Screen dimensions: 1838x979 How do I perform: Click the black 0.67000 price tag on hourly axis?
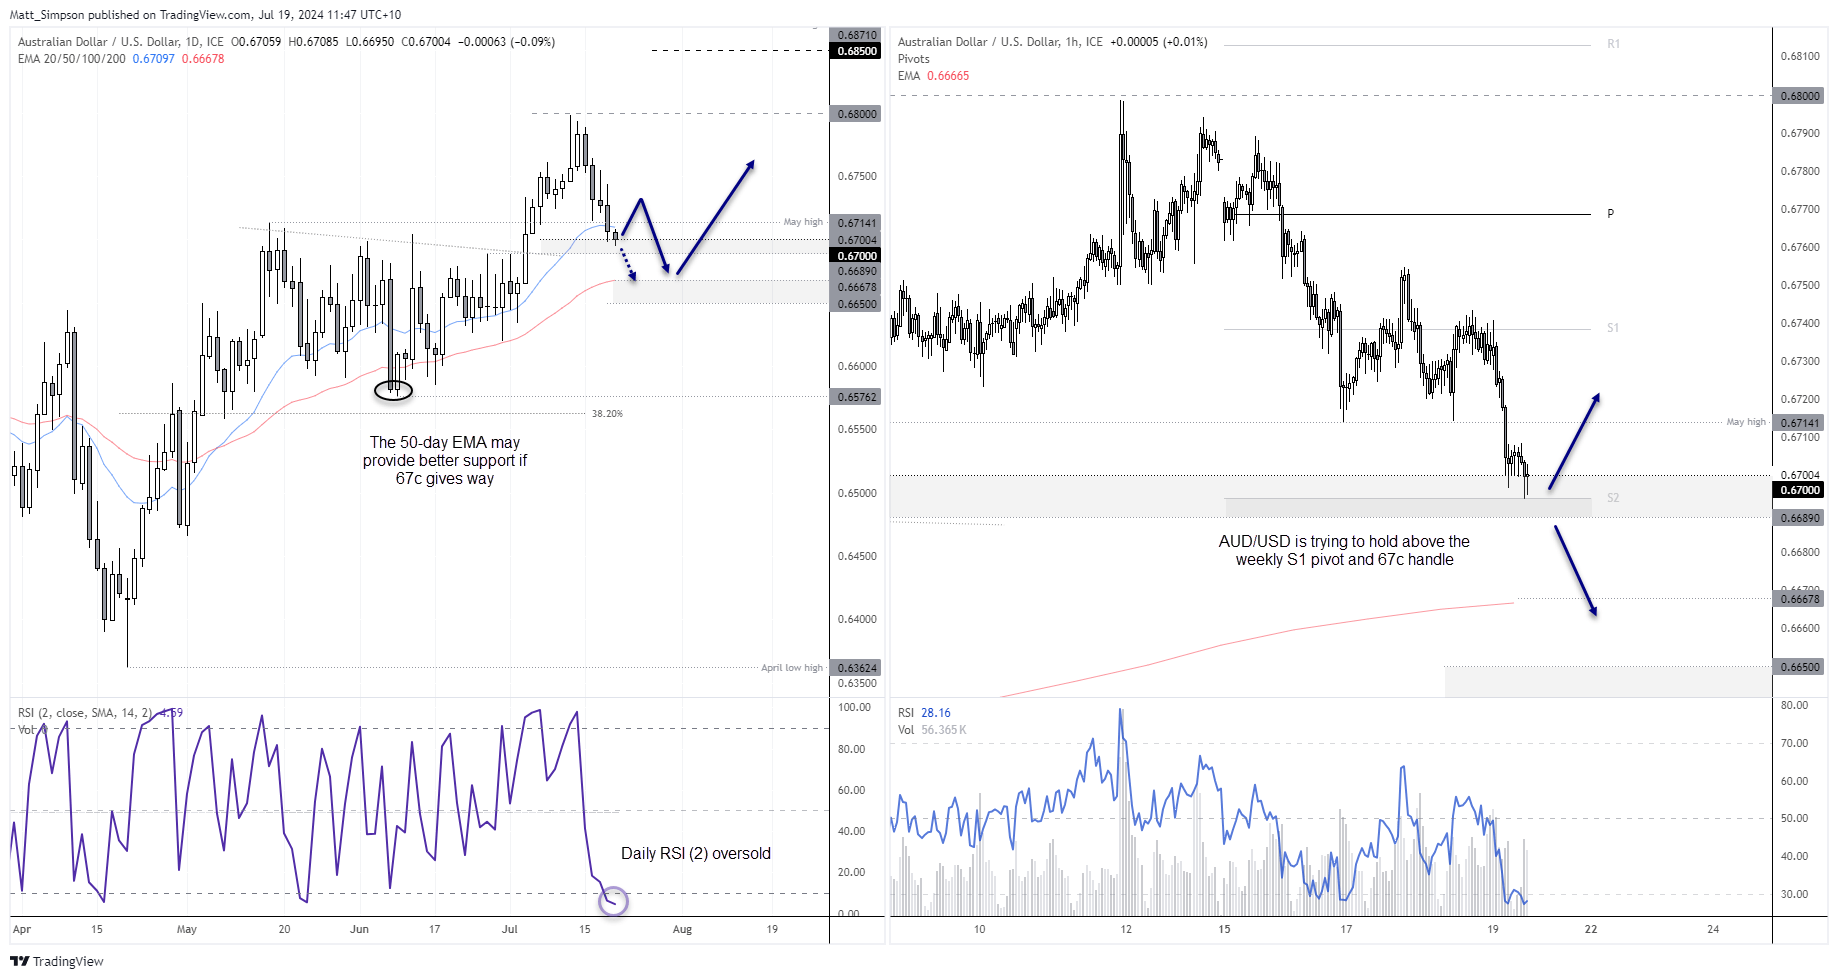1800,490
